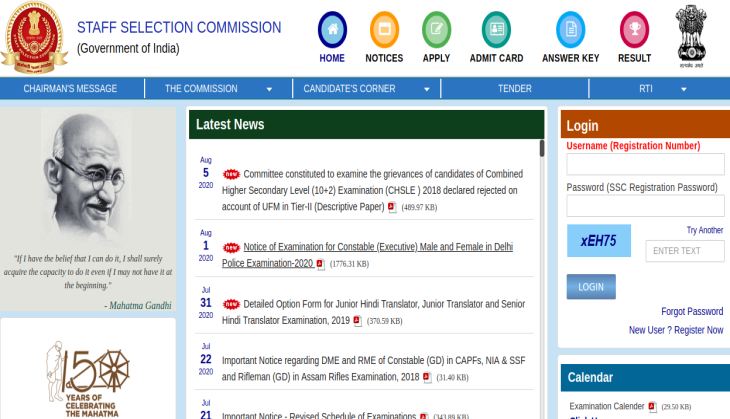Click the Home icon in header
Screen dimensions: 730x419
[x=332, y=30]
